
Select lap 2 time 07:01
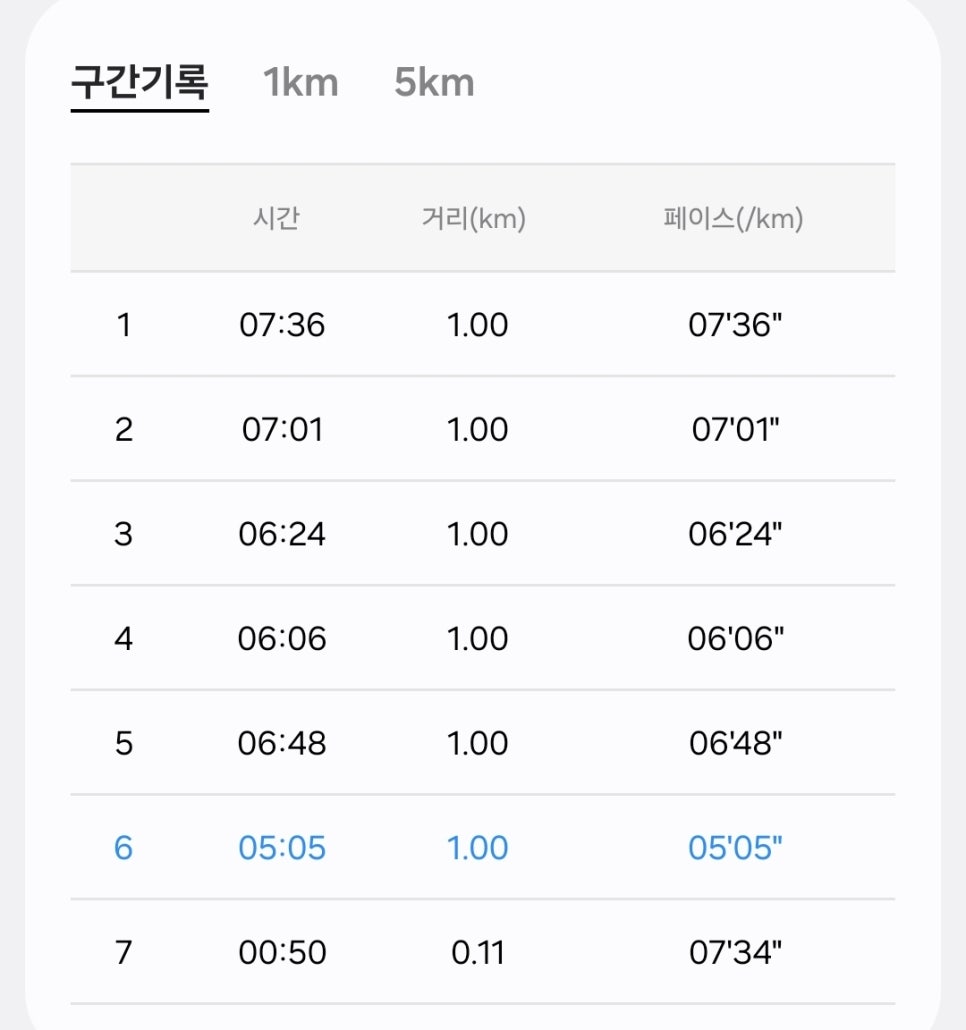point(282,430)
